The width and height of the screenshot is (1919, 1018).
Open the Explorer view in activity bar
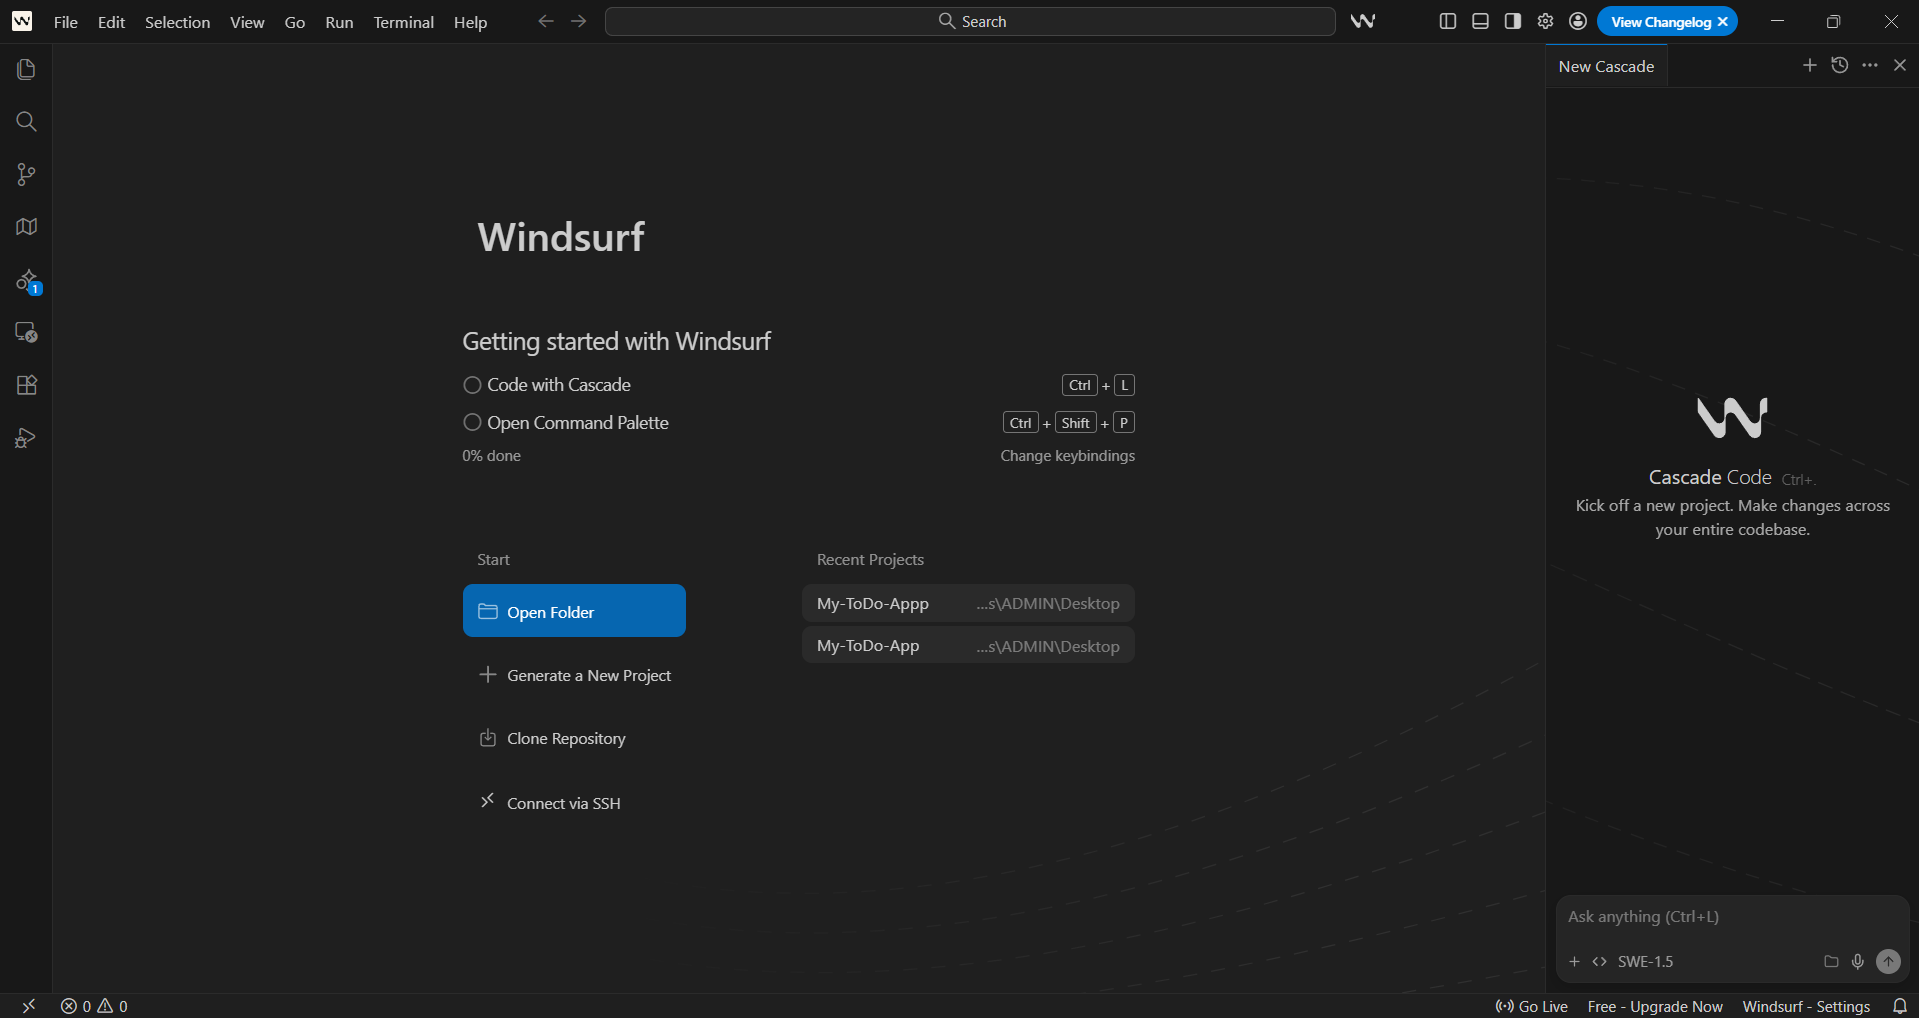pyautogui.click(x=26, y=69)
